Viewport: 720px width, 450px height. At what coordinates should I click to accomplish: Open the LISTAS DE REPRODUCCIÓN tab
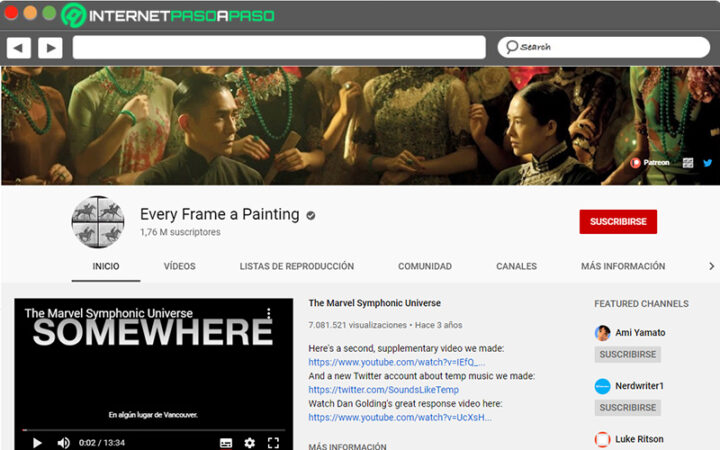coord(296,267)
